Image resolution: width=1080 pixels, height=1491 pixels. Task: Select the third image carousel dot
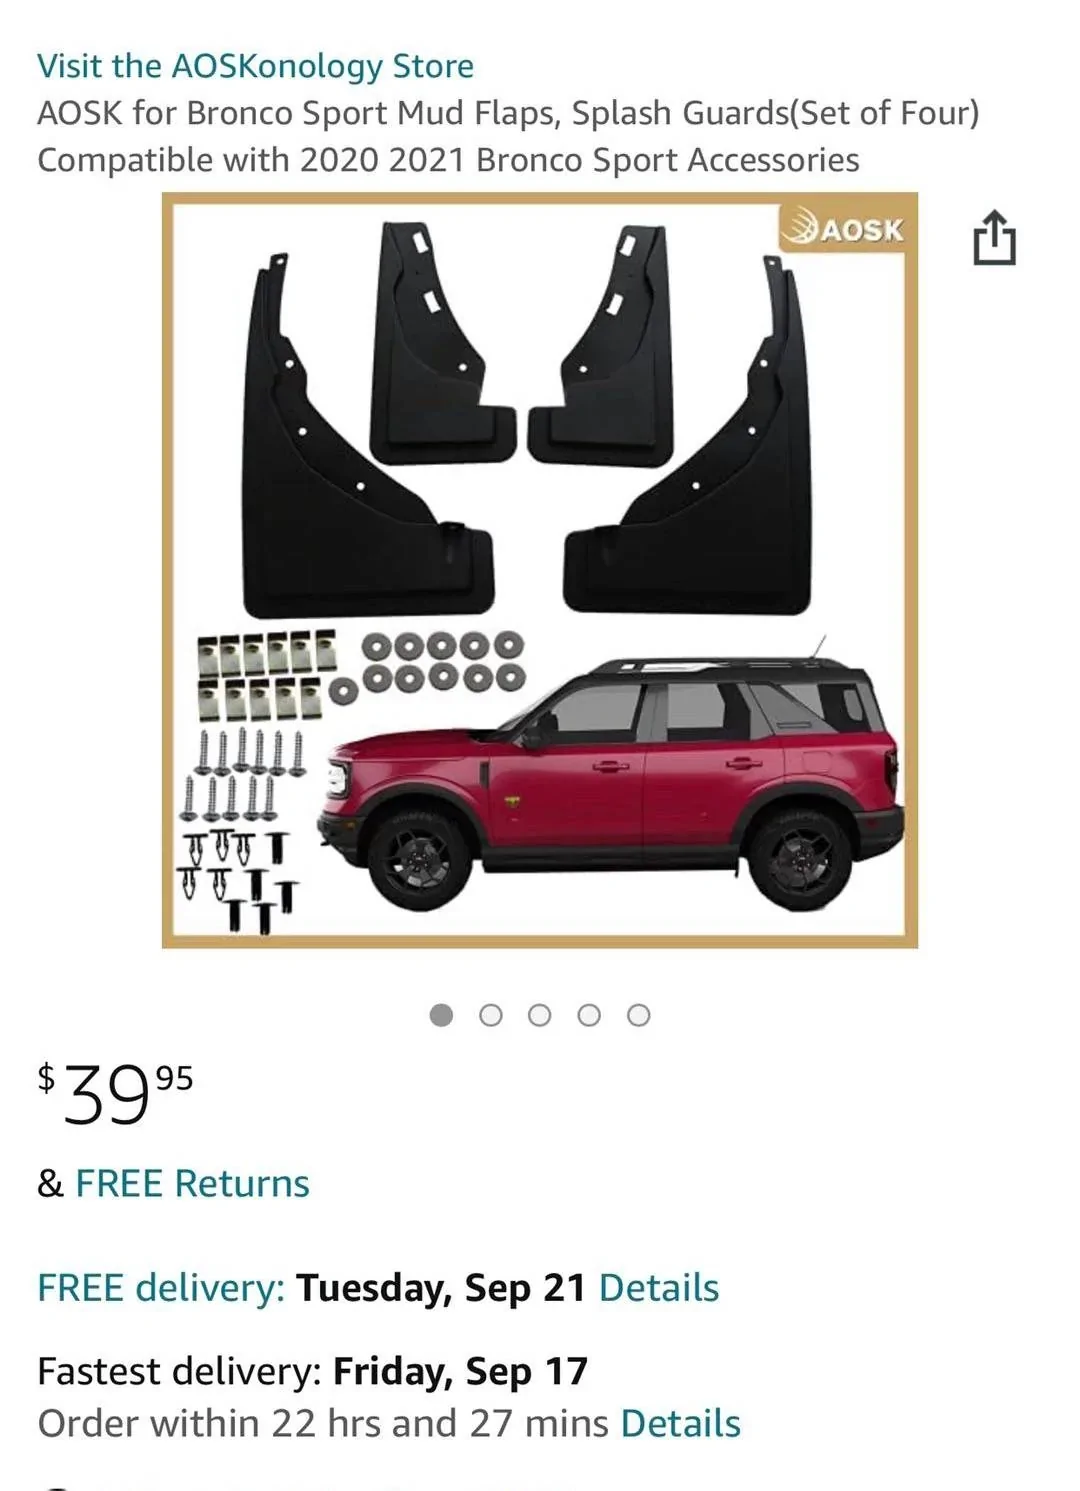pos(540,1015)
